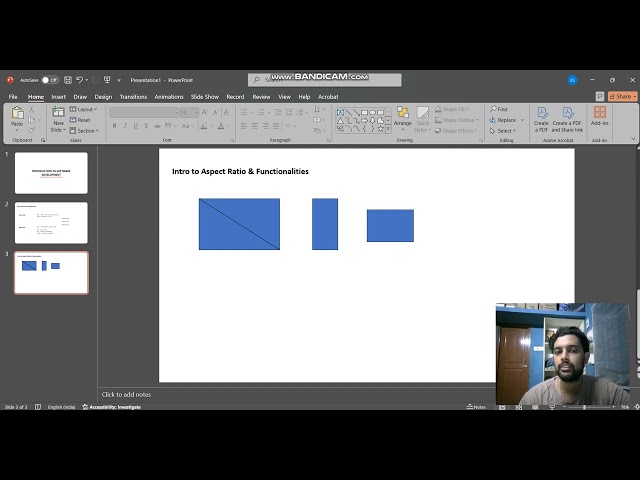Image resolution: width=640 pixels, height=480 pixels.
Task: Click Create a PDF and Share link
Action: (x=567, y=119)
